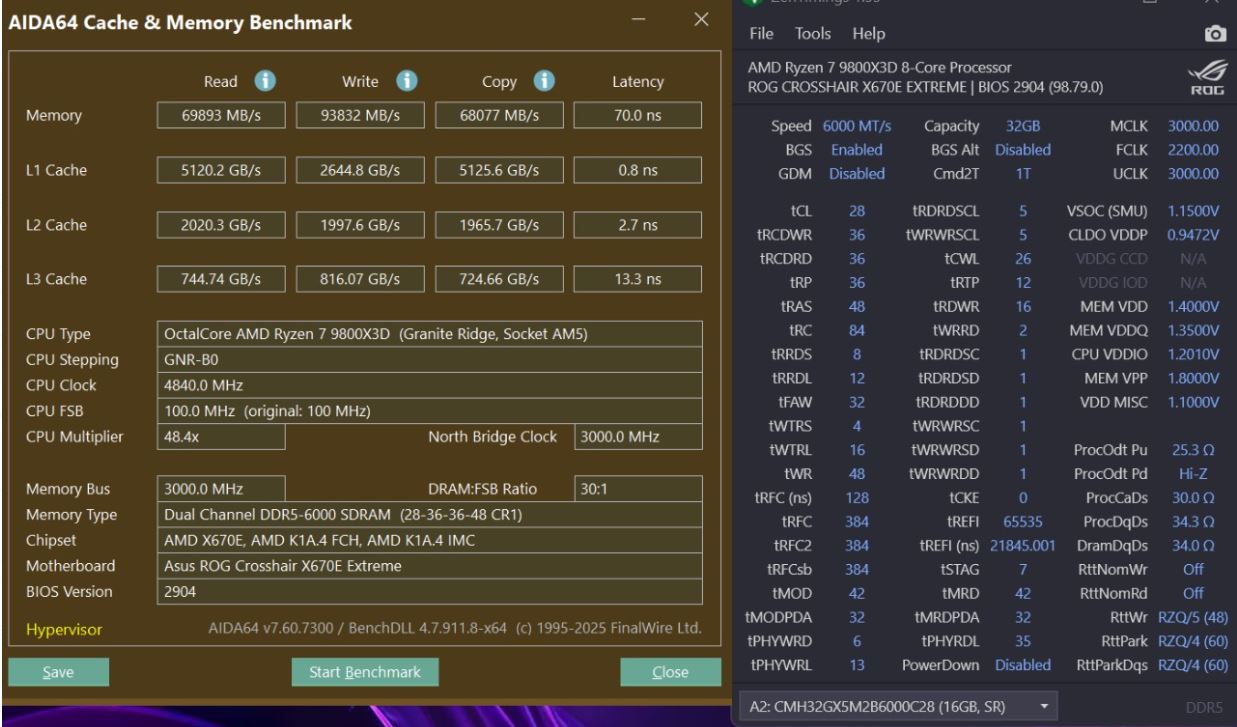1237x727 pixels.
Task: Open the Help menu in ZenTimings
Action: coord(869,35)
